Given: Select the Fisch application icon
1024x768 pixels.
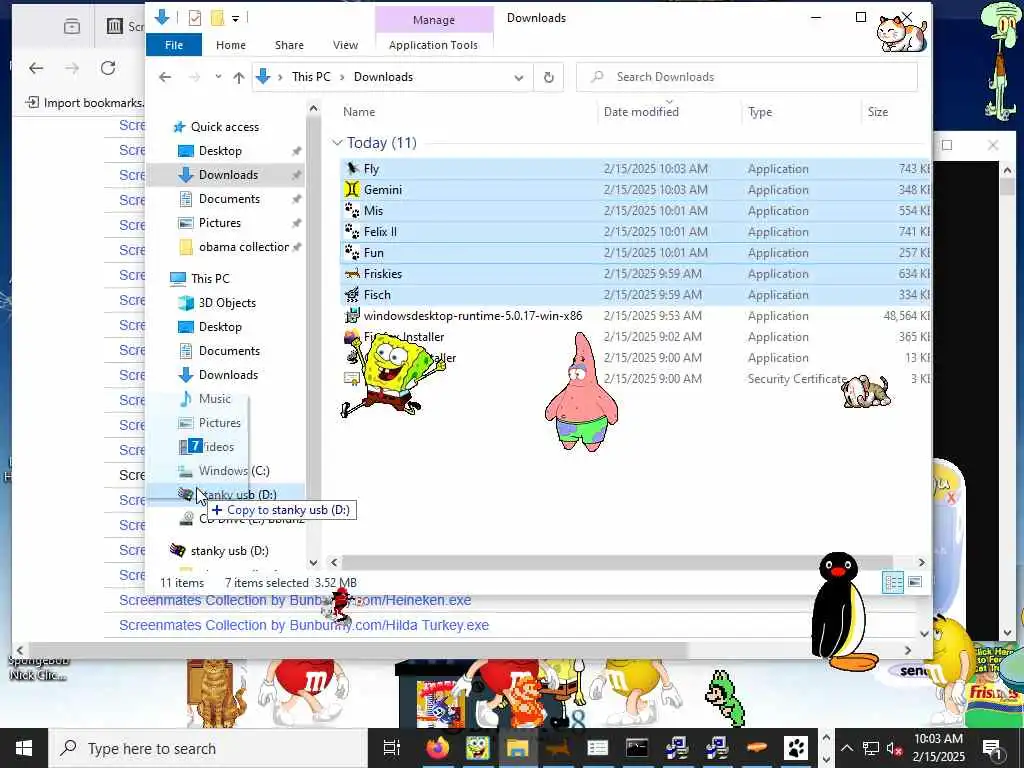Looking at the screenshot, I should [x=352, y=295].
